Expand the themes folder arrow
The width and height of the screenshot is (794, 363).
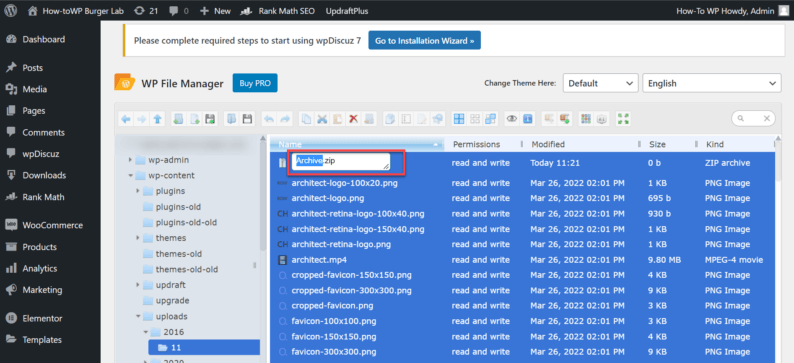pos(138,238)
